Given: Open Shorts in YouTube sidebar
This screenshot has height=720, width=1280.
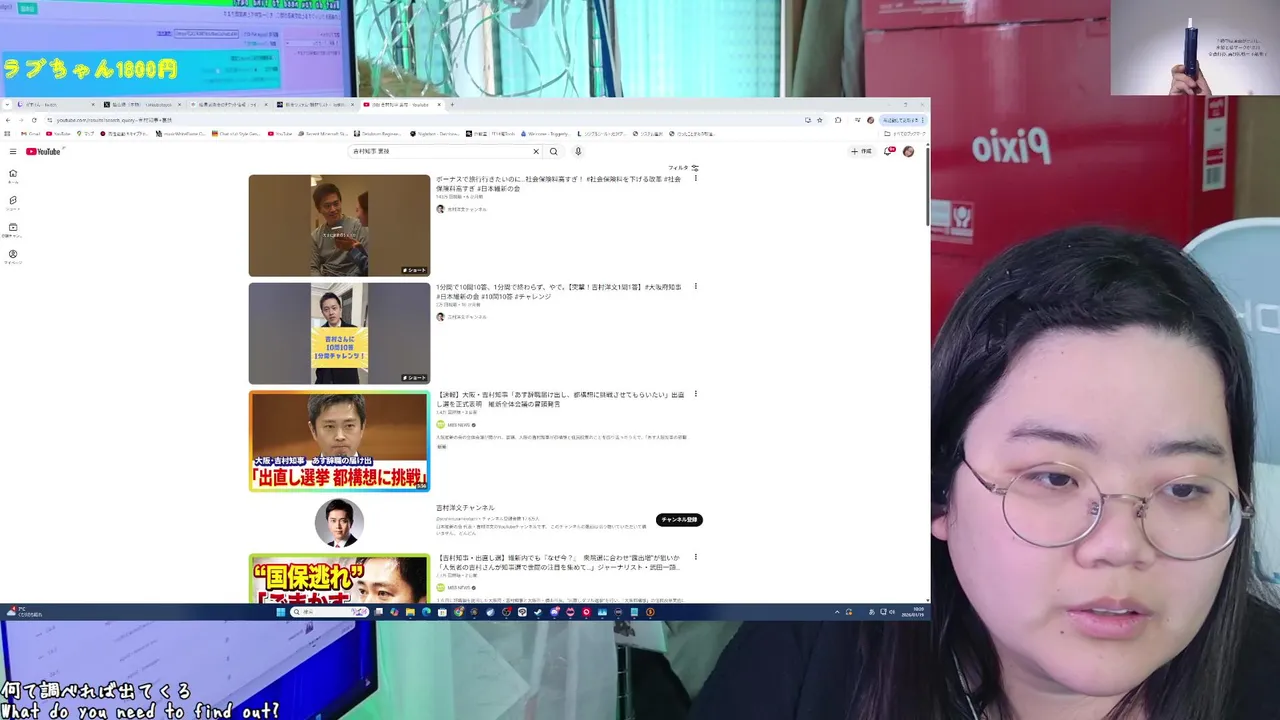Looking at the screenshot, I should [x=13, y=203].
